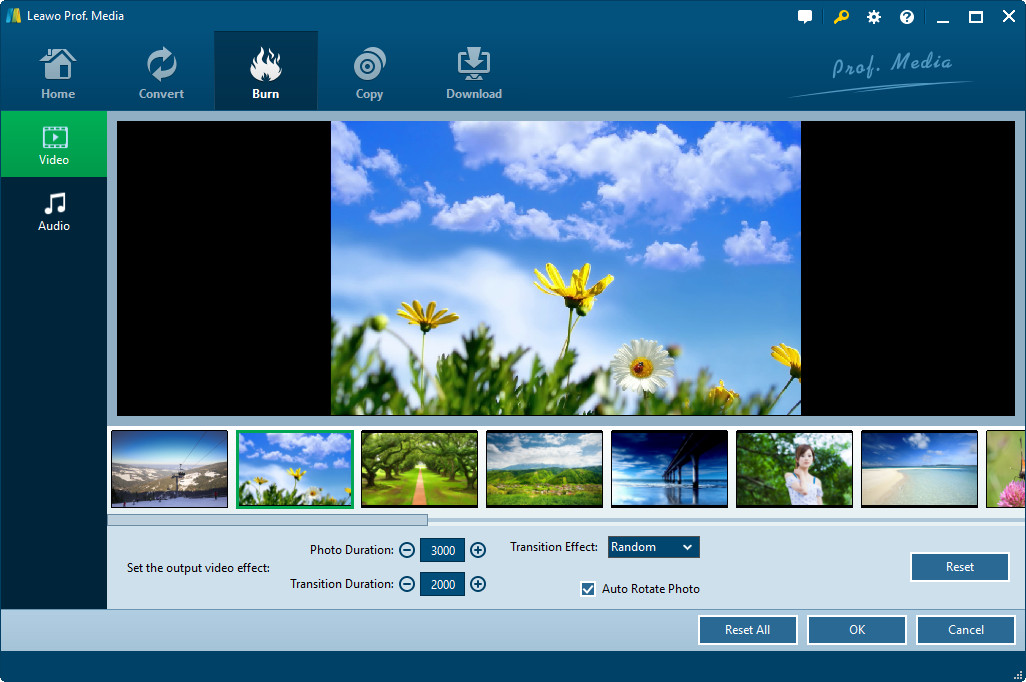The width and height of the screenshot is (1026, 682).
Task: Increase Photo Duration with plus button
Action: coord(478,550)
